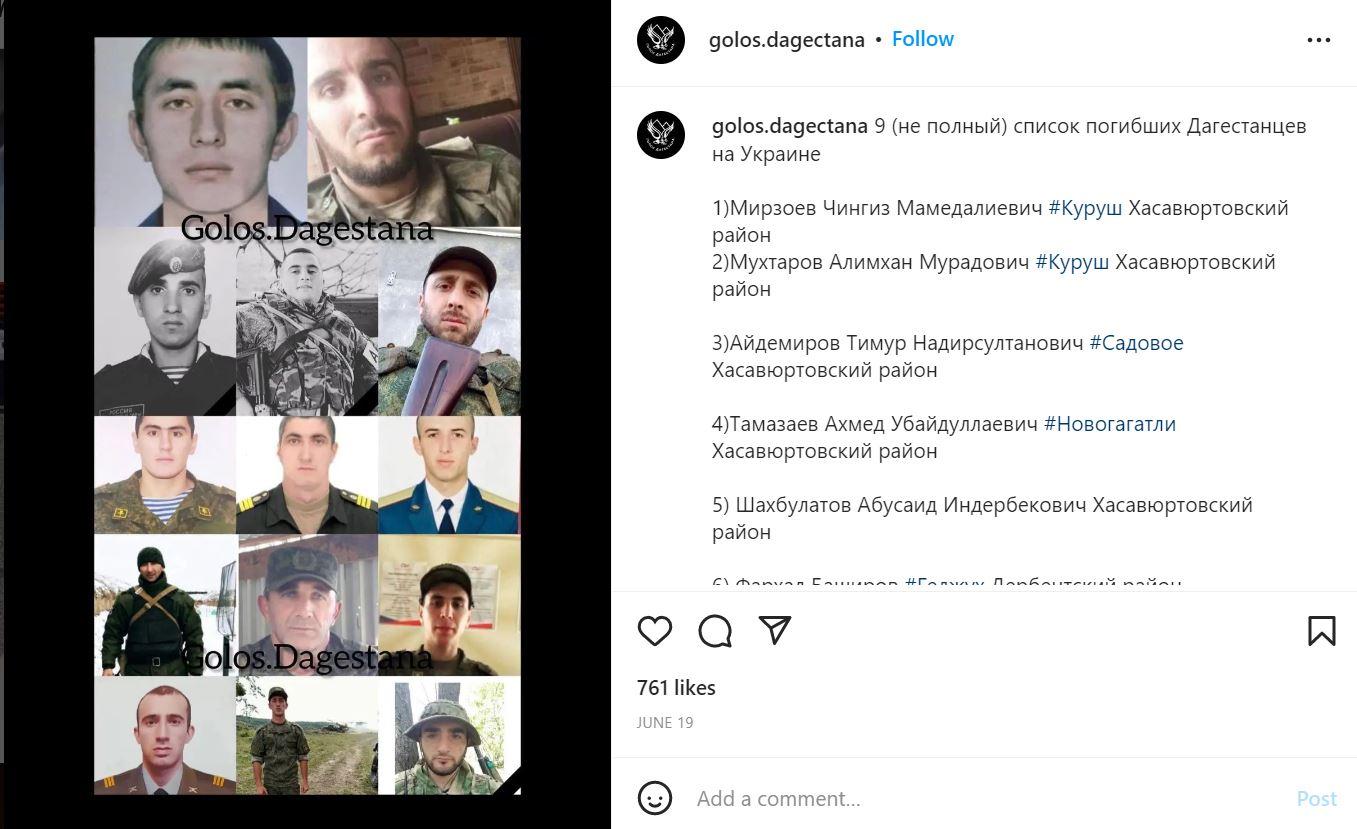Click the profile avatar beside the caption
1357x829 pixels.
(x=661, y=135)
